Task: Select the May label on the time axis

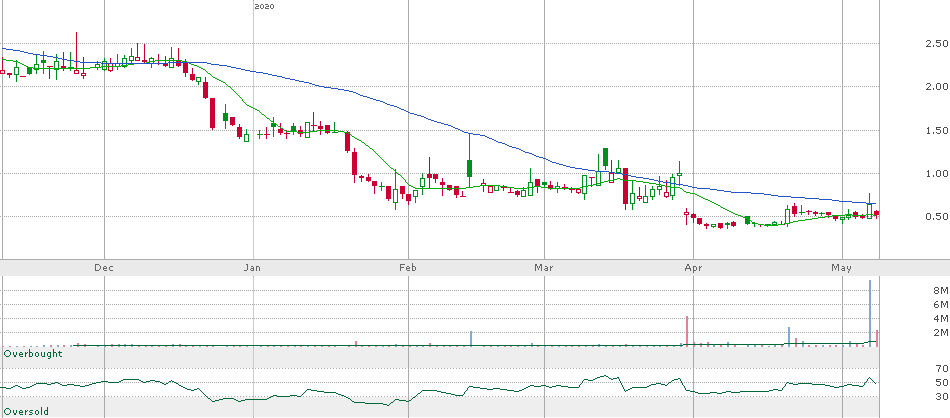Action: (x=843, y=267)
